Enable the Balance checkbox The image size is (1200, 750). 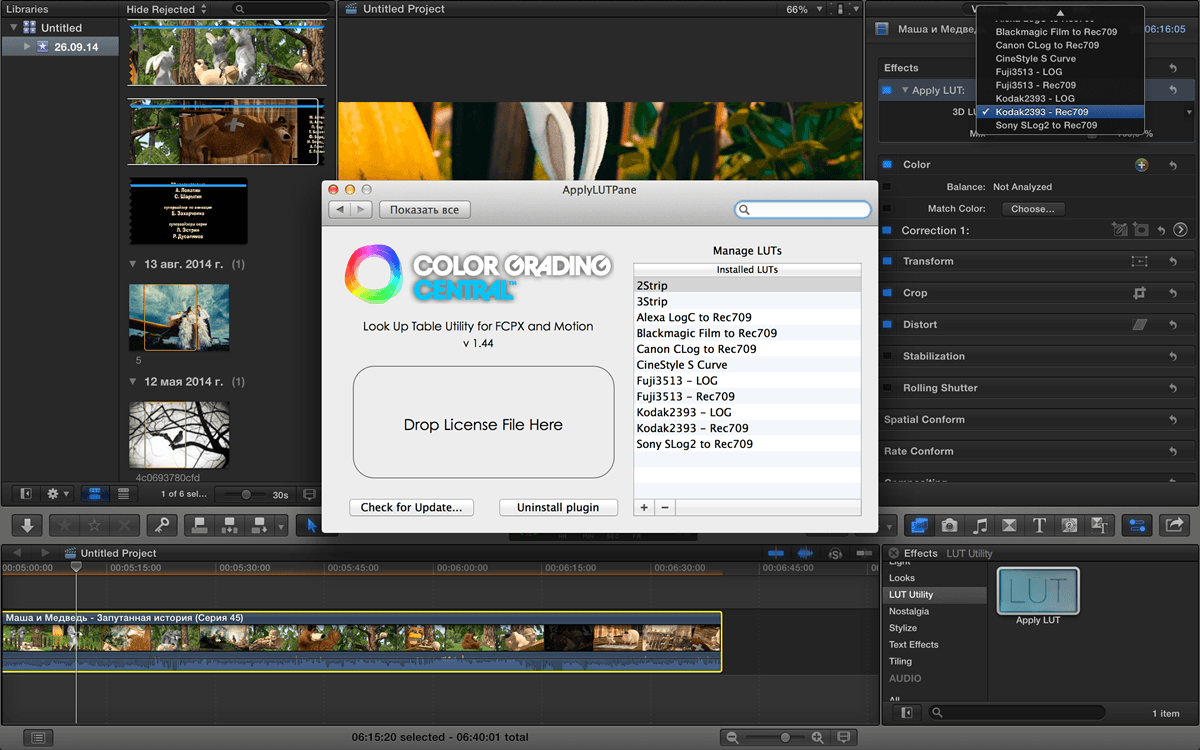pyautogui.click(x=887, y=187)
